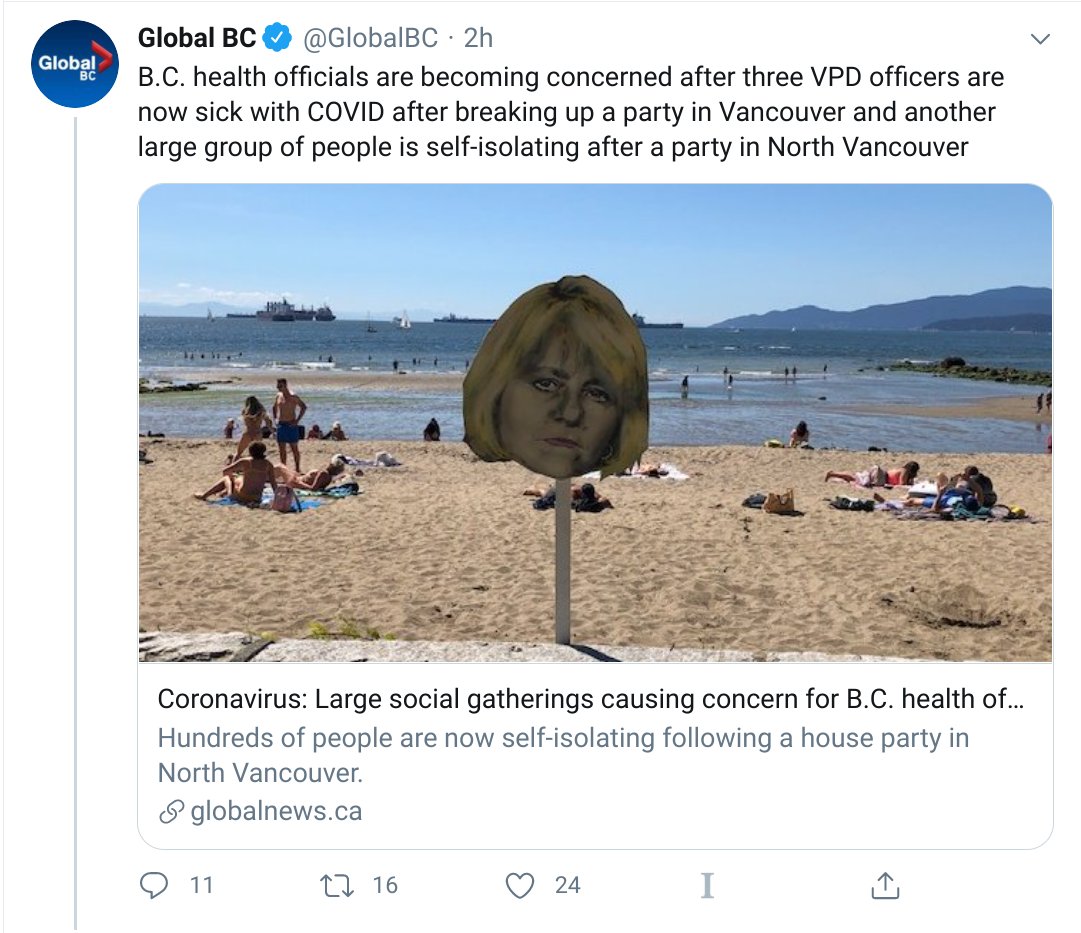1081x933 pixels.
Task: Open the Coronavirus article headline
Action: (x=591, y=699)
